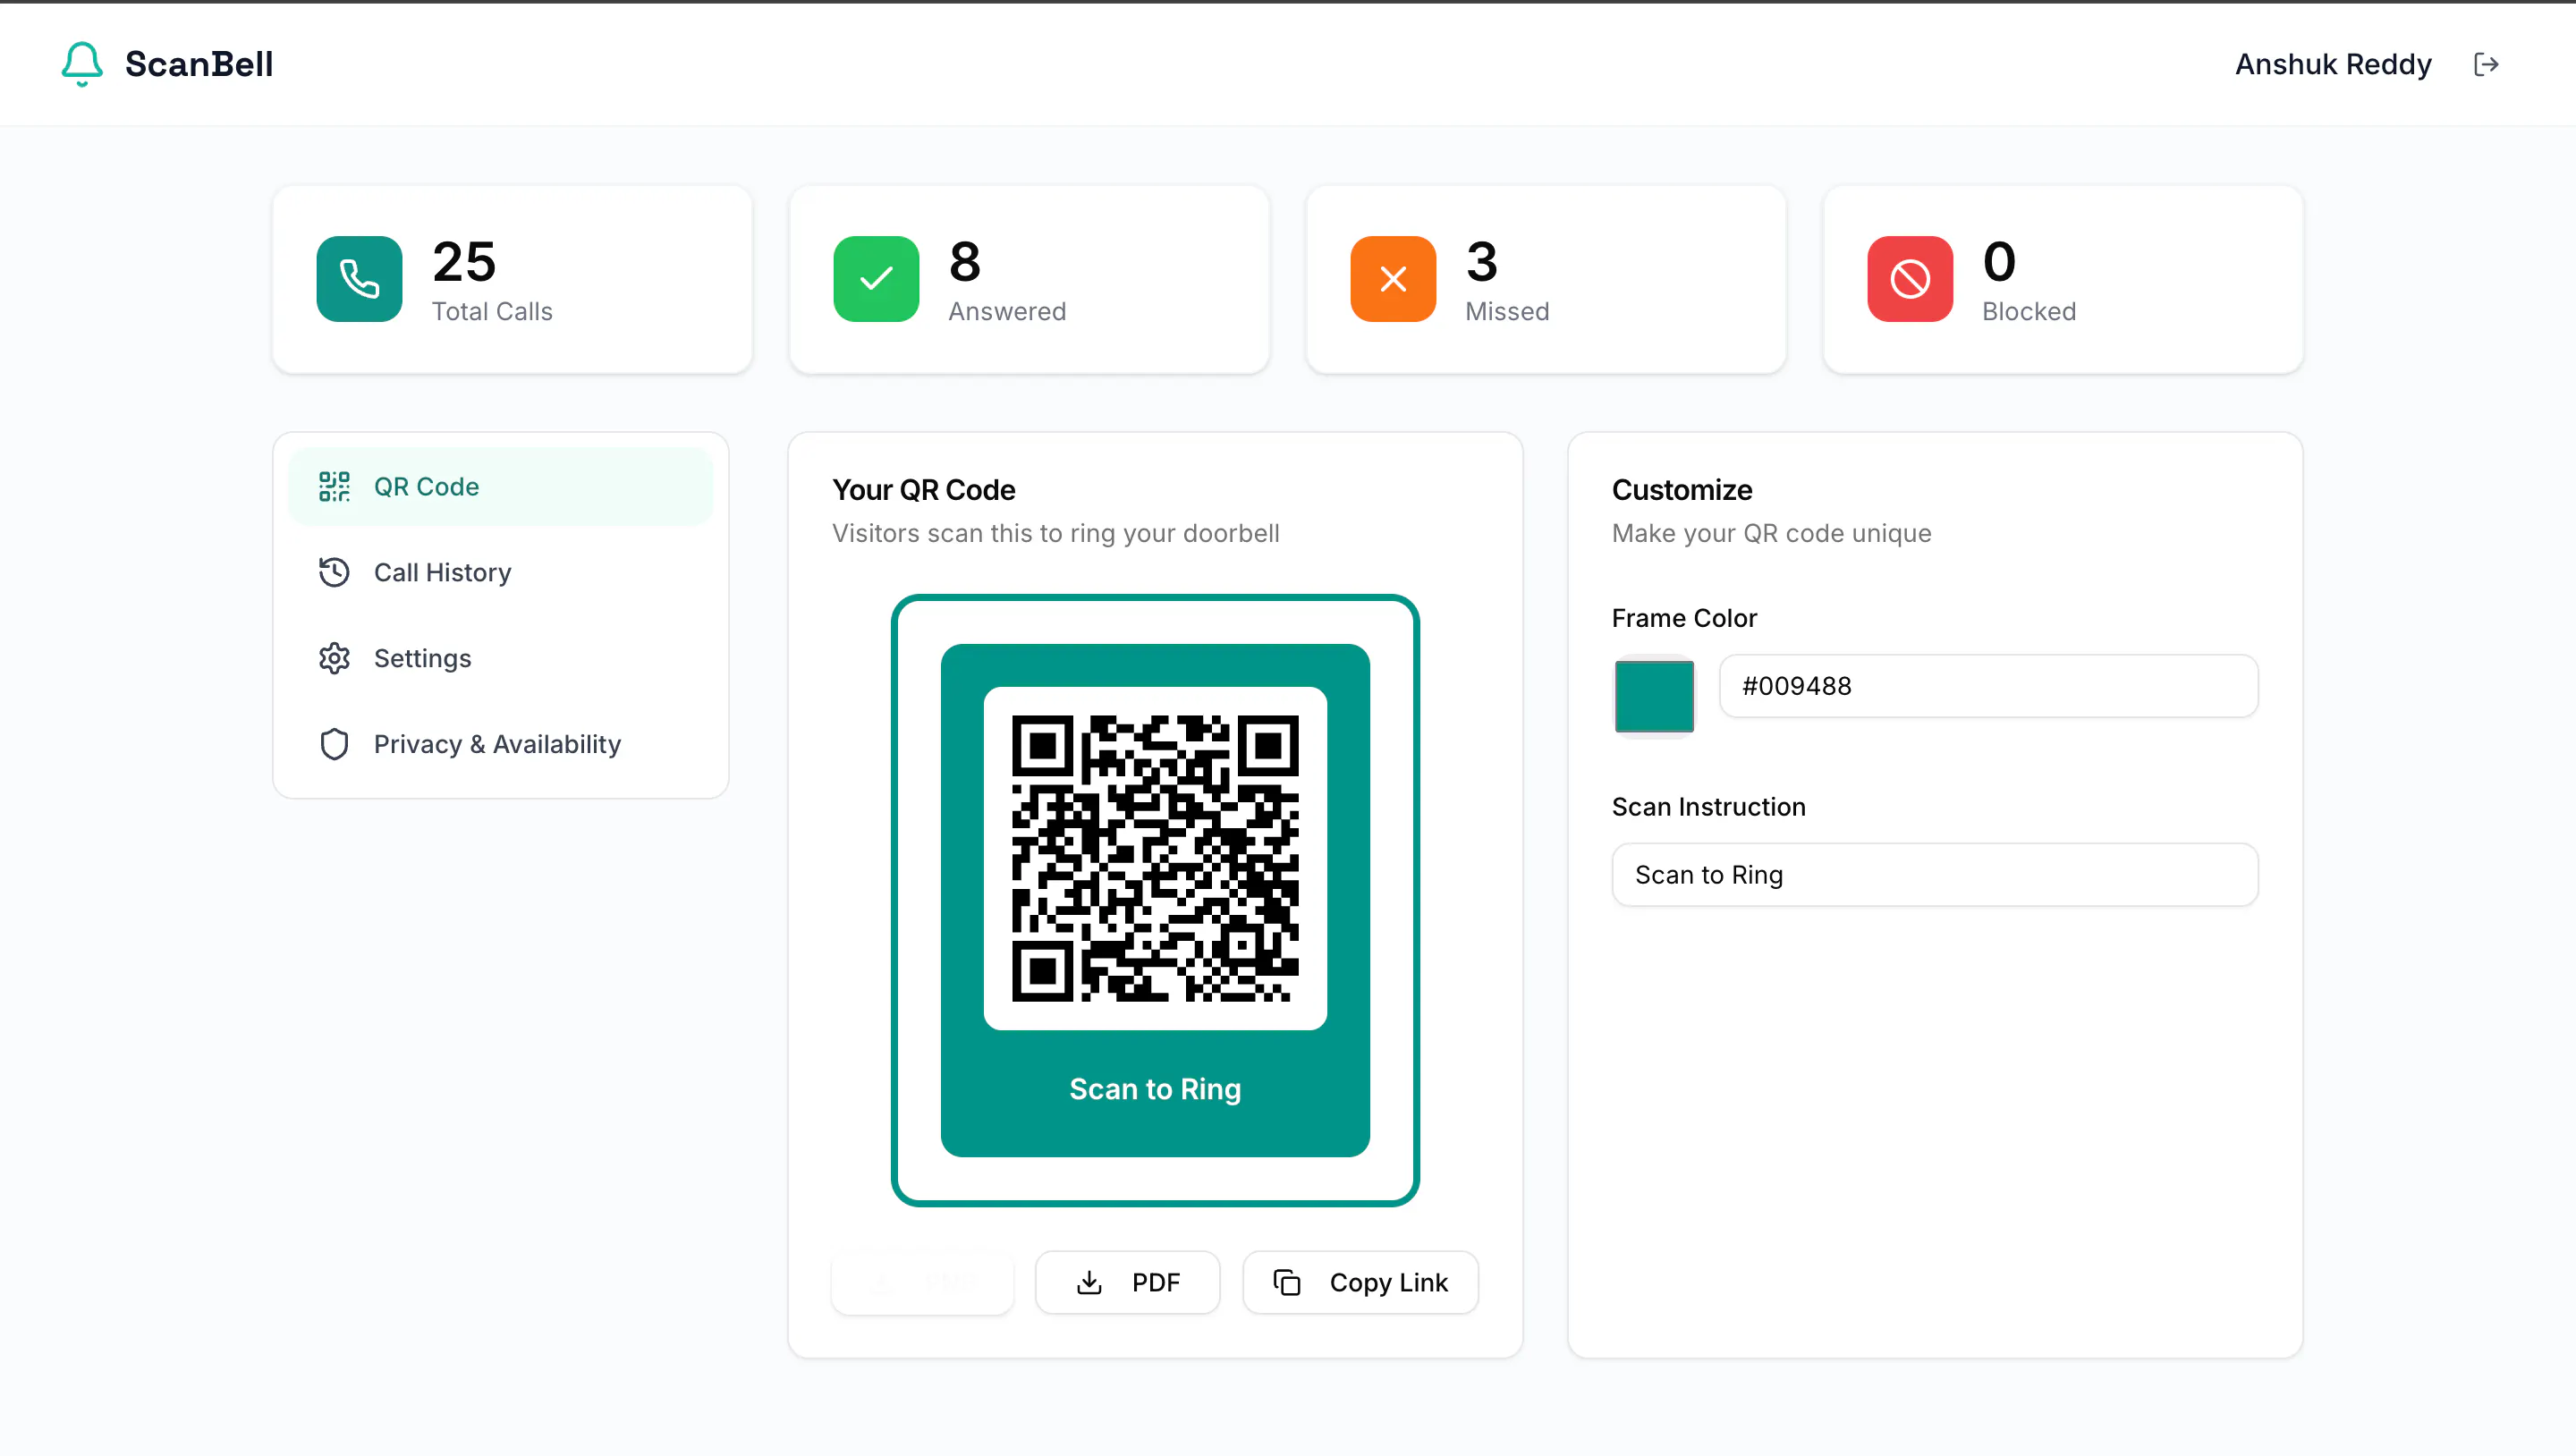
Task: Download the QR code as PDF
Action: (x=1127, y=1283)
